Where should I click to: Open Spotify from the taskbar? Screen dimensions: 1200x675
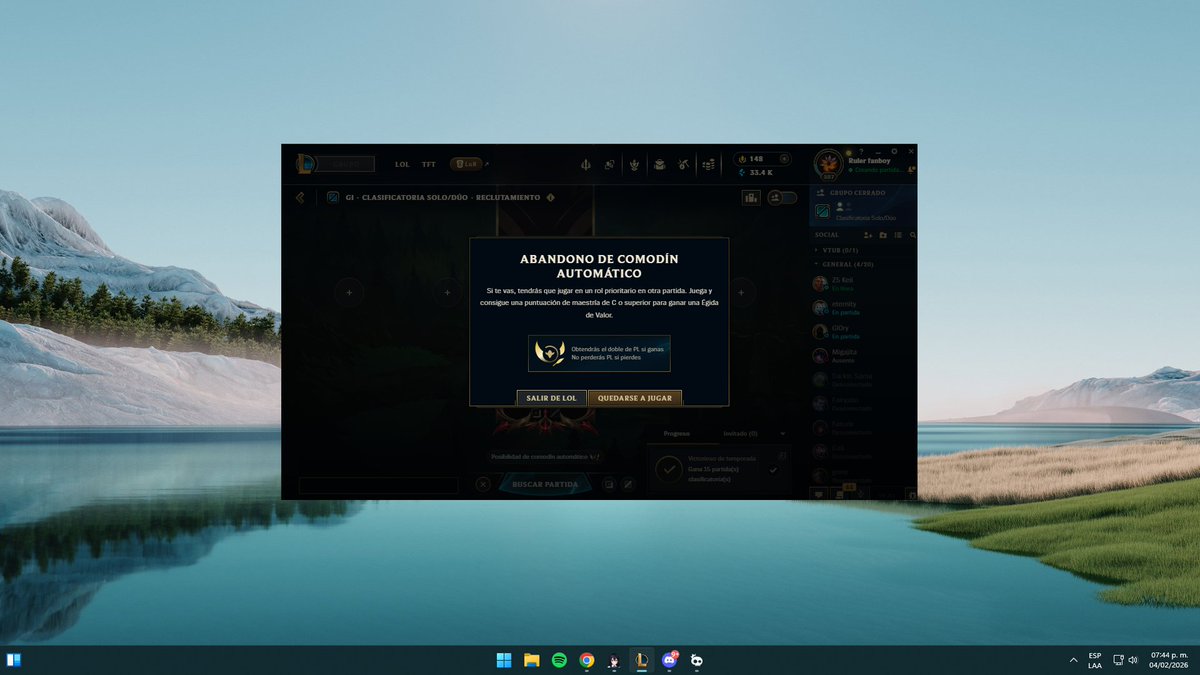click(x=559, y=660)
